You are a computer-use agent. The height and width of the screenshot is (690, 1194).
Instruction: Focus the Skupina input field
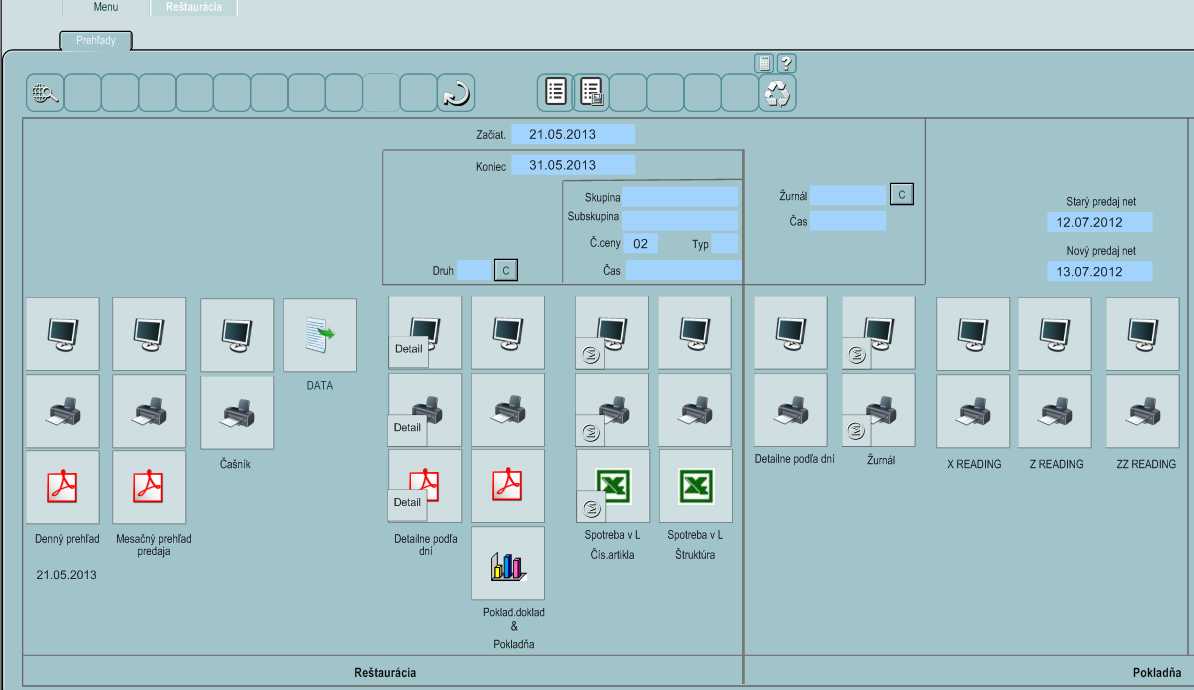680,198
